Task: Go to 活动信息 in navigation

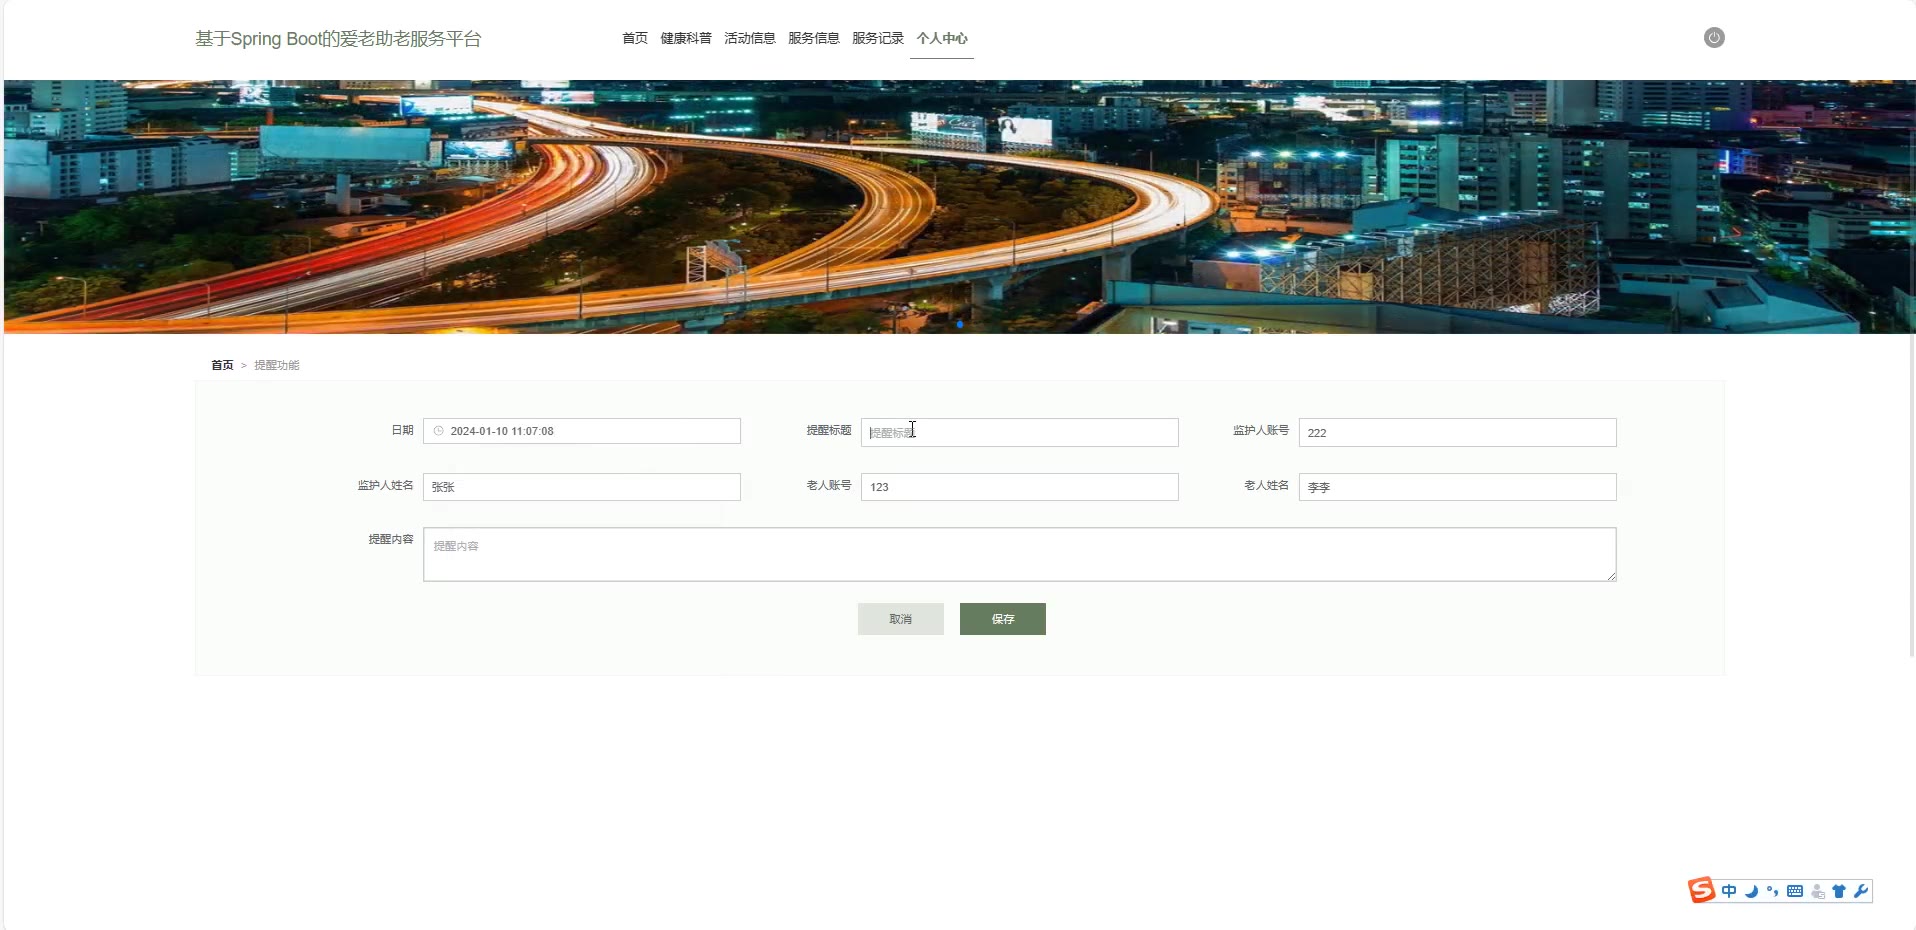Action: pyautogui.click(x=750, y=38)
